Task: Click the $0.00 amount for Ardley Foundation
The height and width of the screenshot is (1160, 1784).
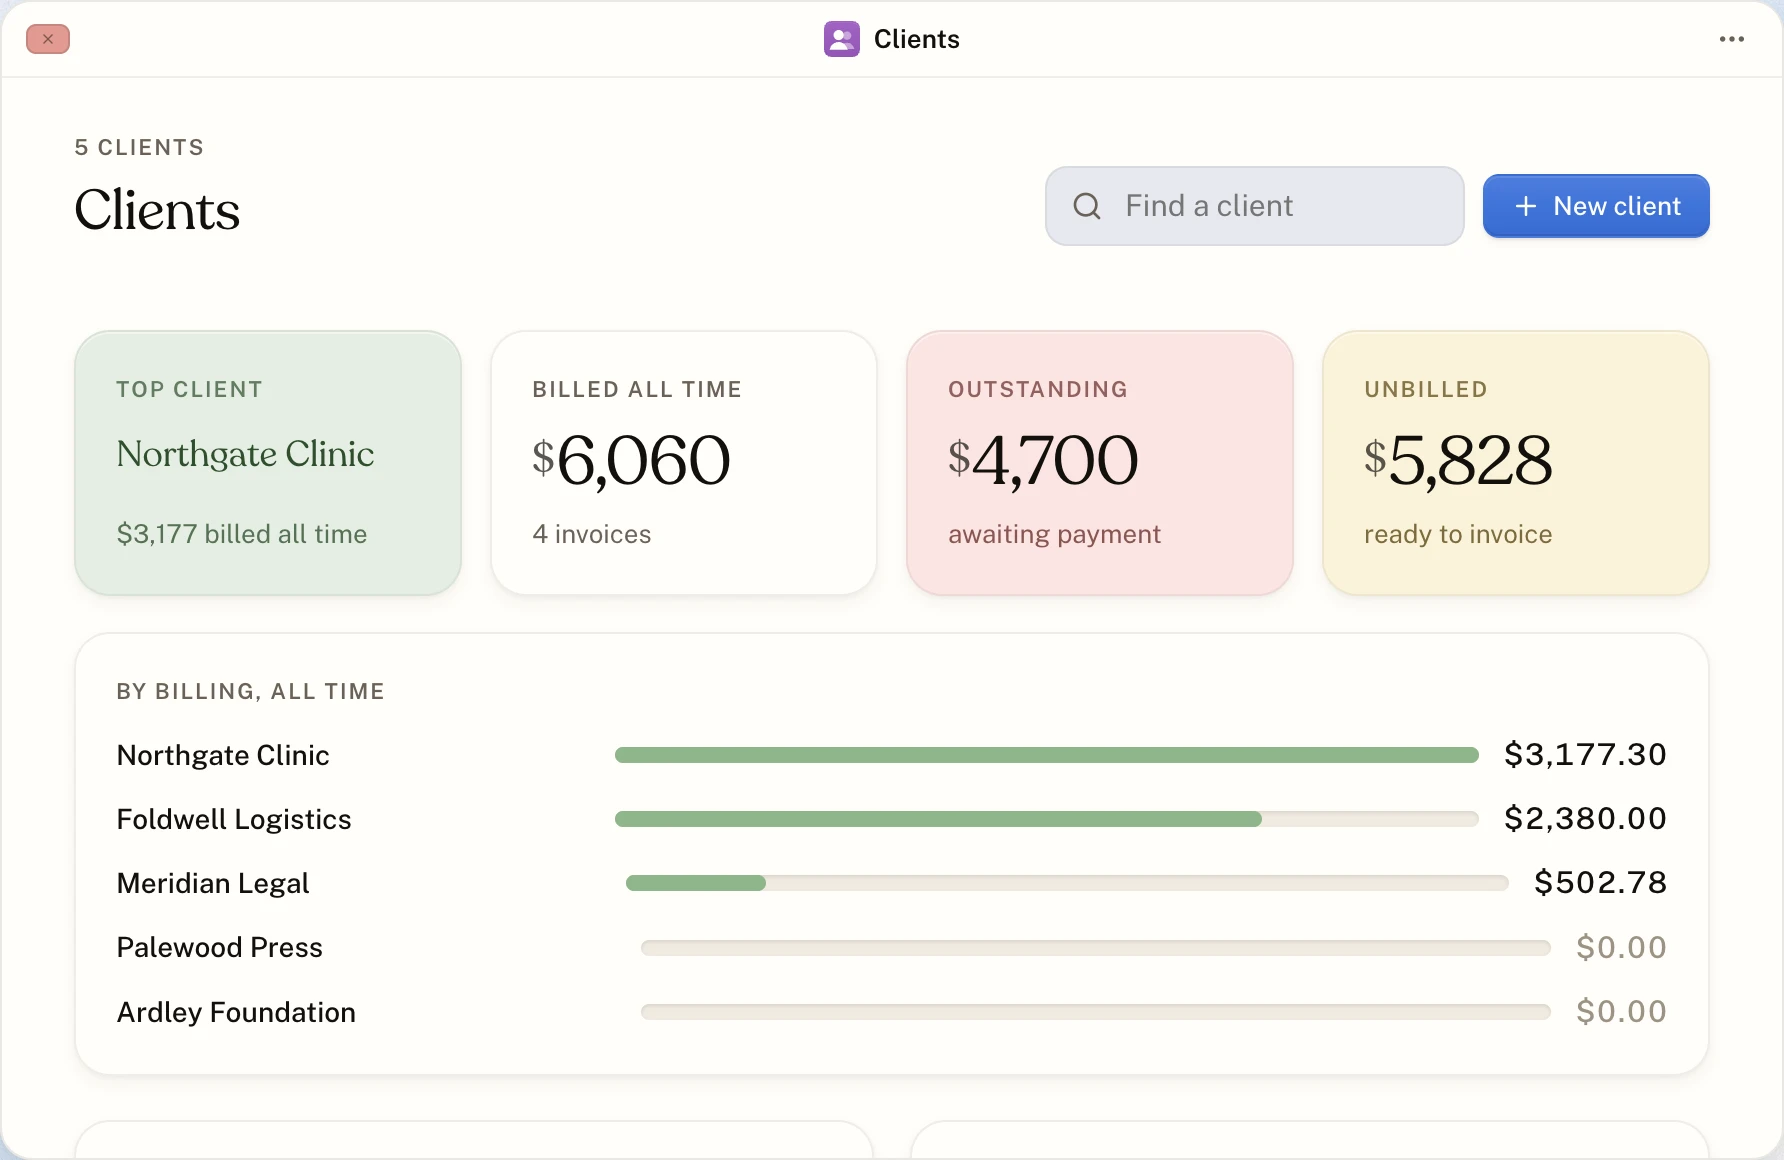Action: (x=1621, y=1011)
